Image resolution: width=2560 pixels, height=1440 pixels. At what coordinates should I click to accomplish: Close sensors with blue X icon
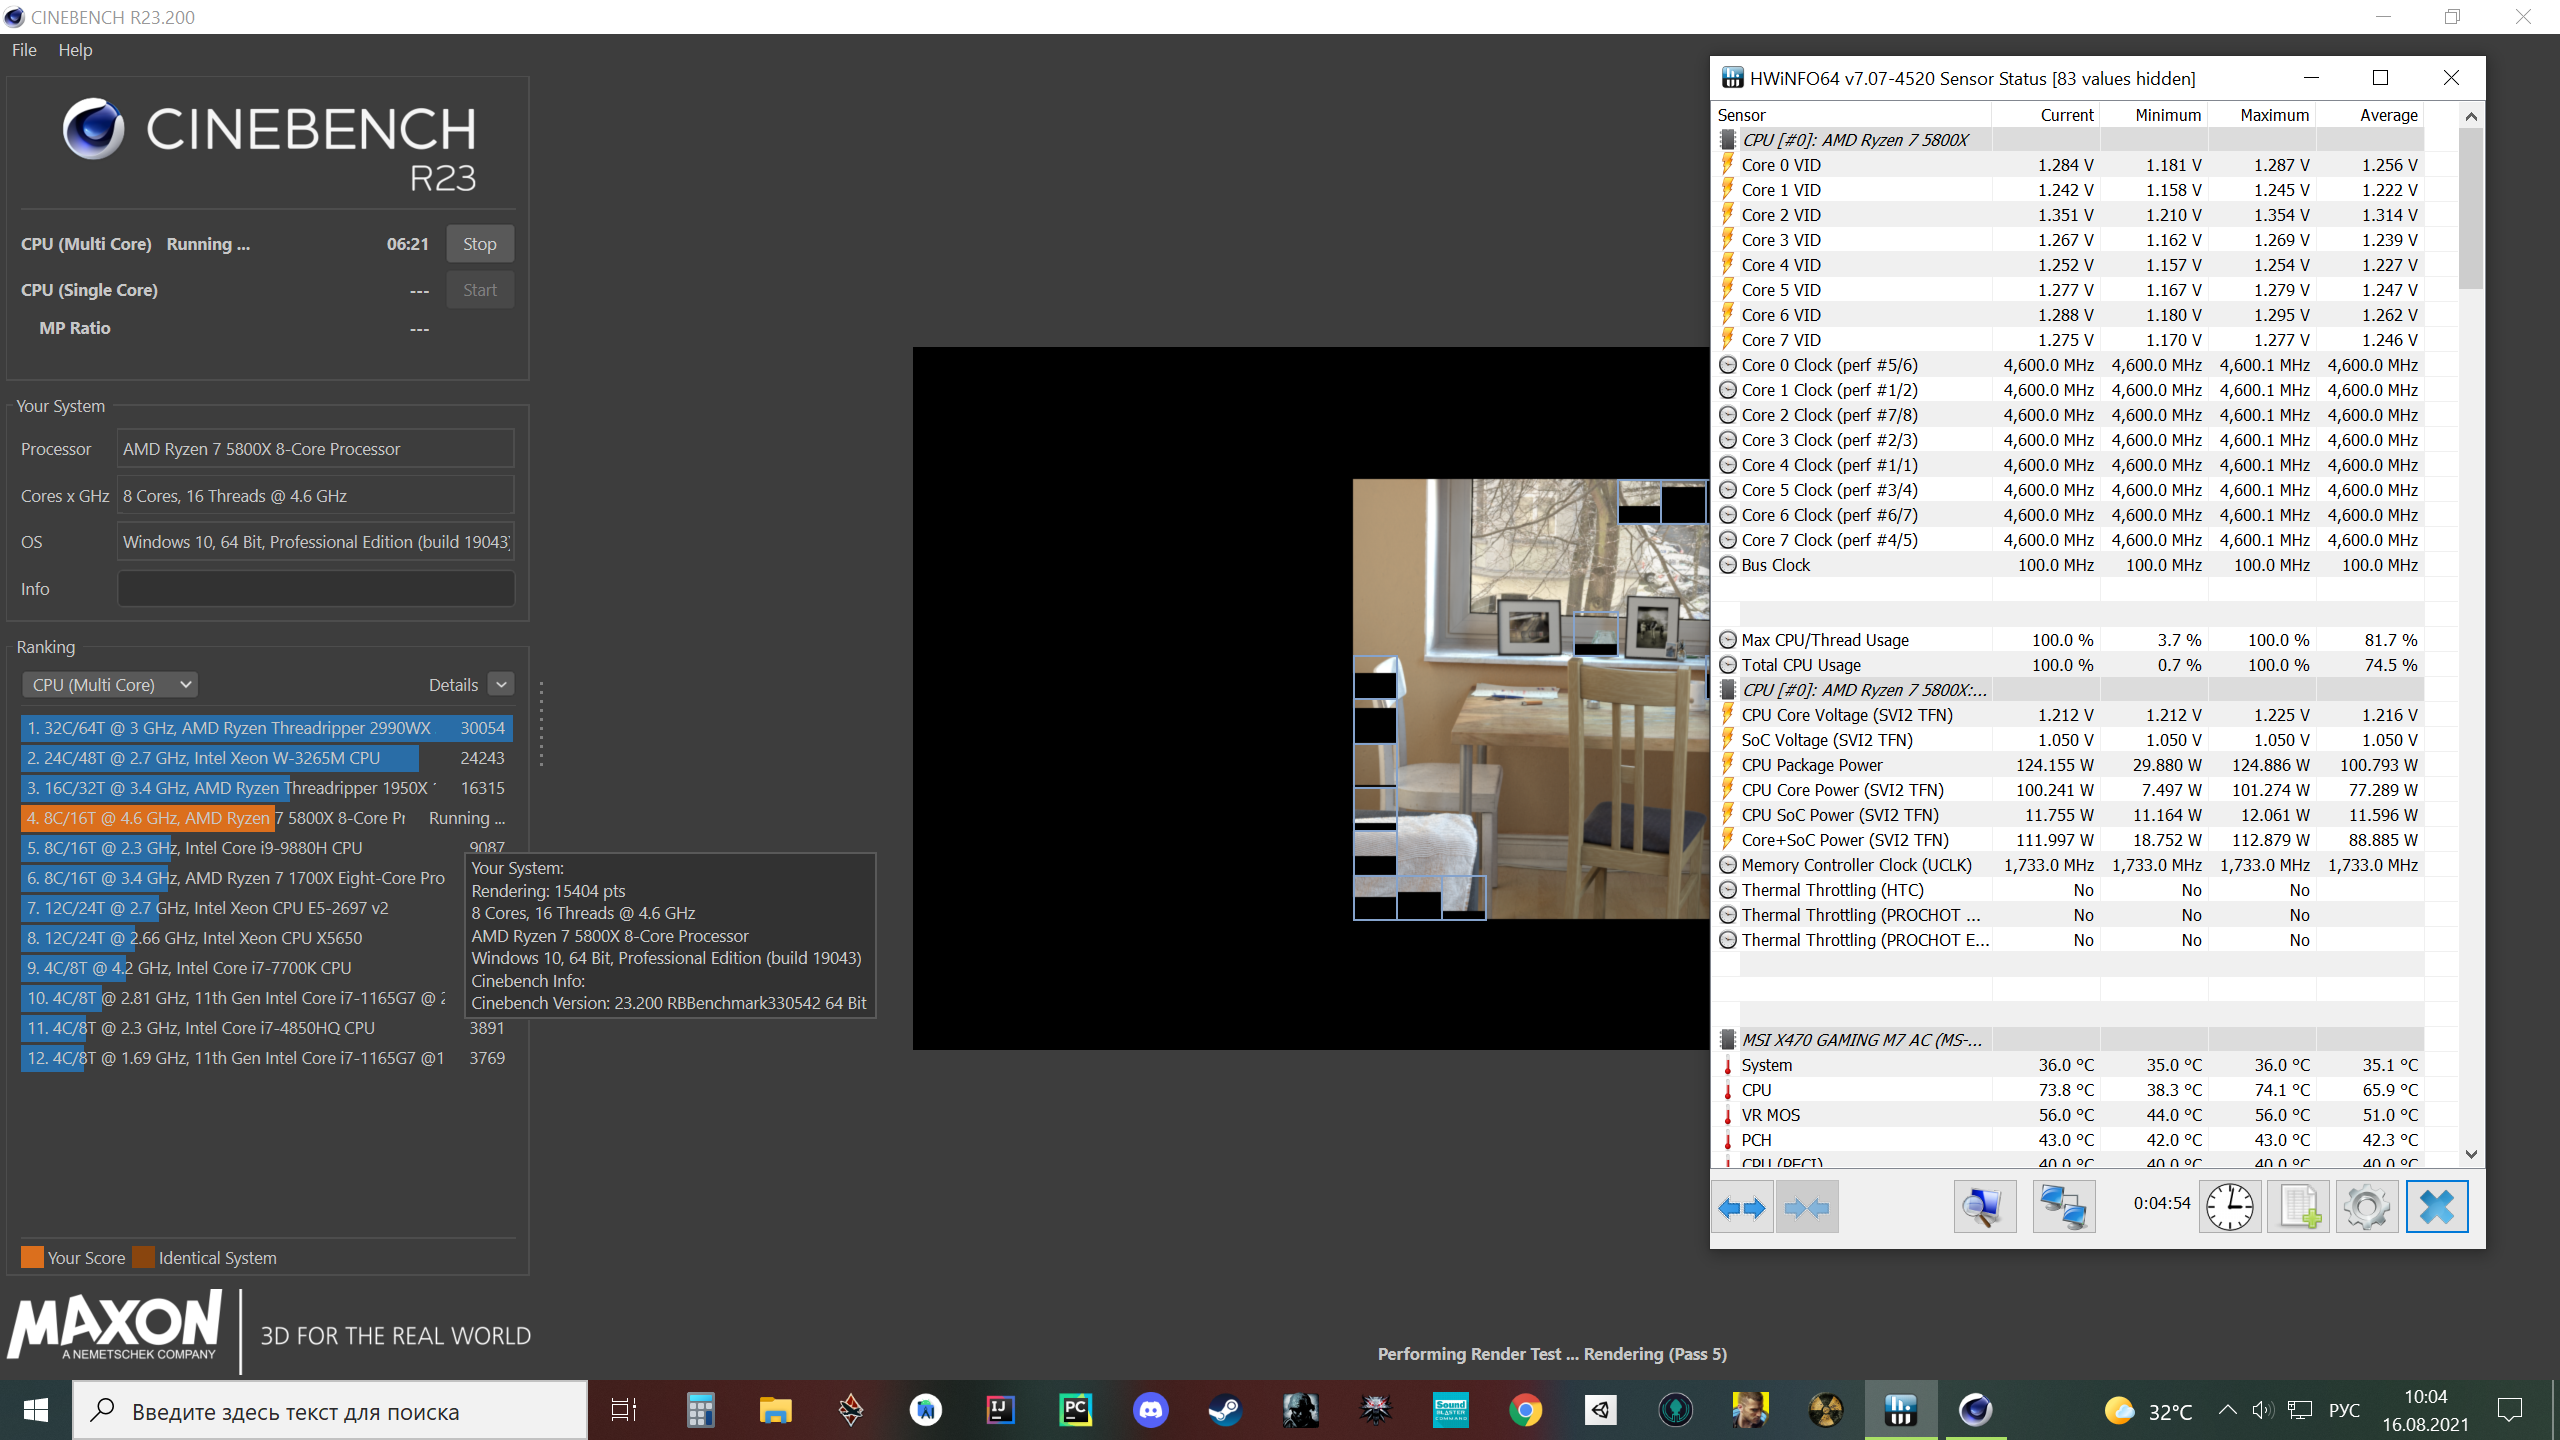coord(2436,1208)
